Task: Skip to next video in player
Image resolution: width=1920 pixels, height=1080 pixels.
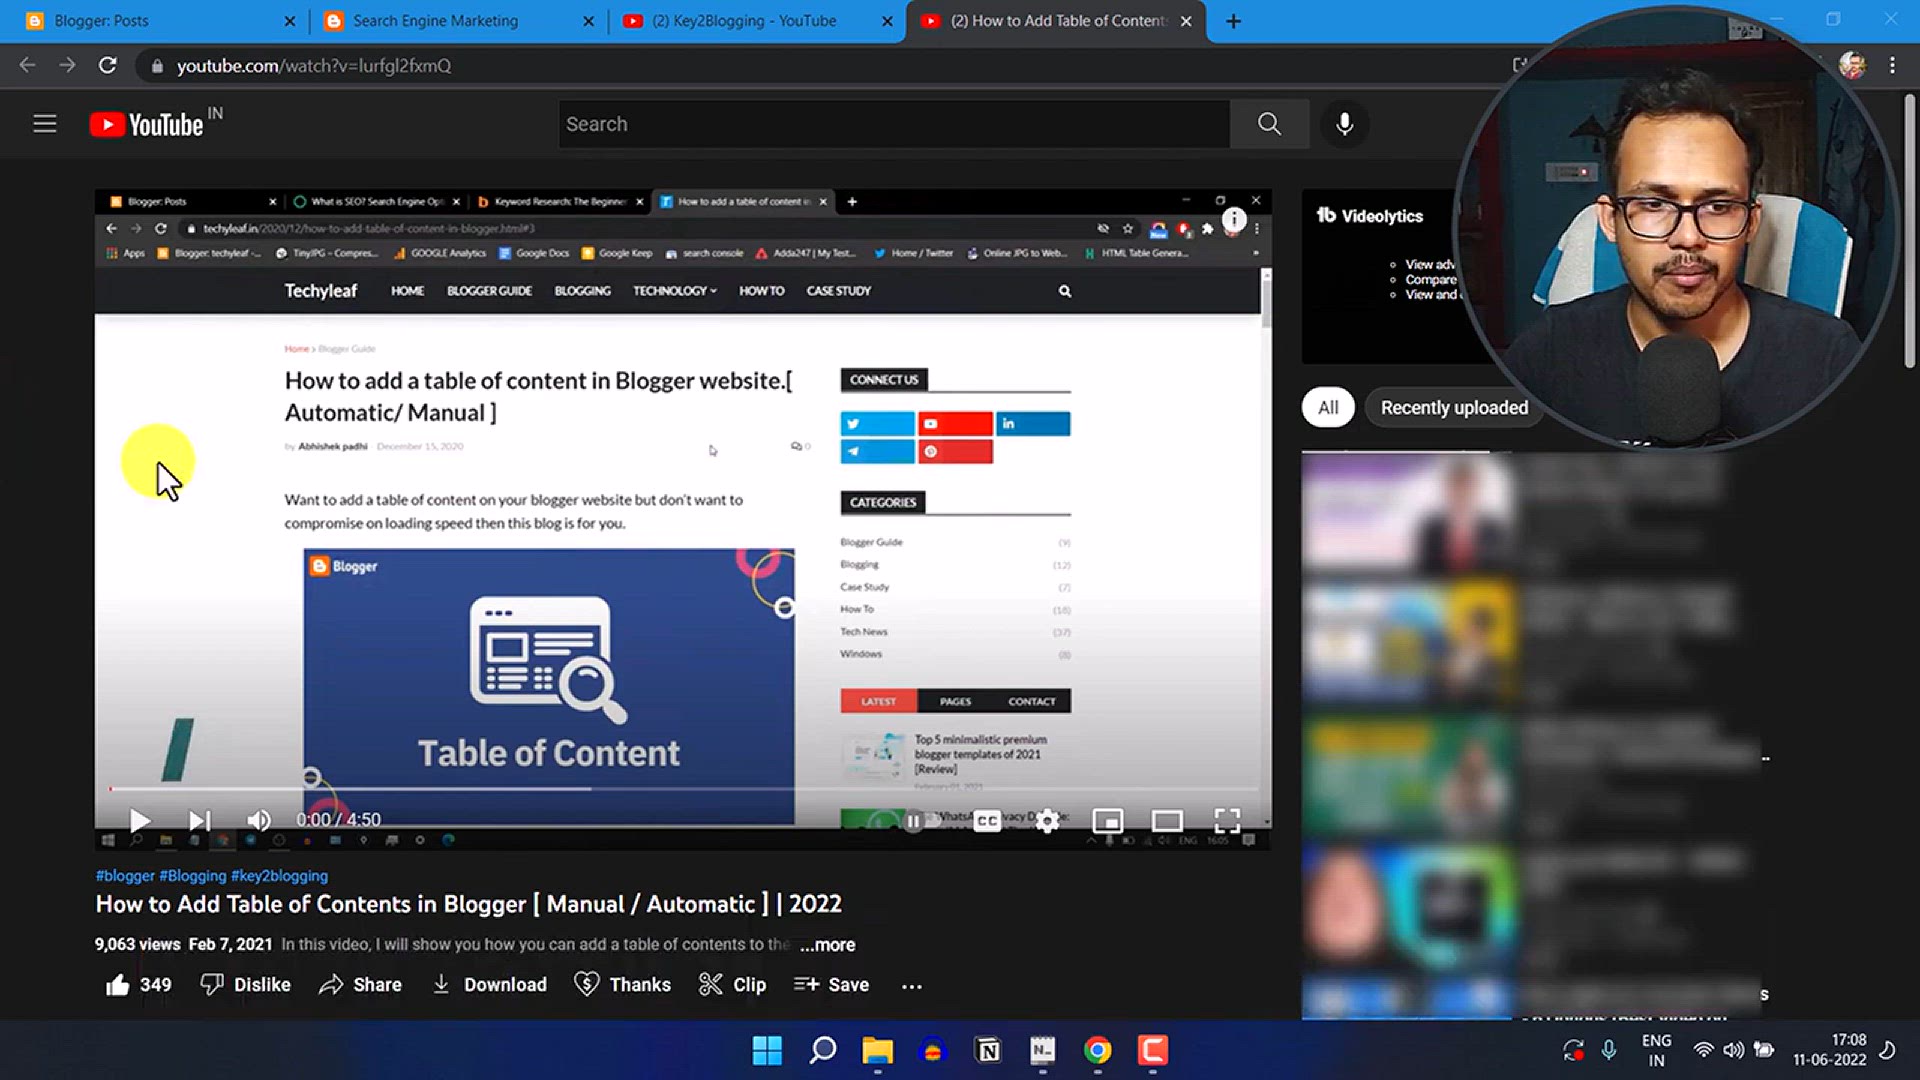Action: [x=200, y=821]
